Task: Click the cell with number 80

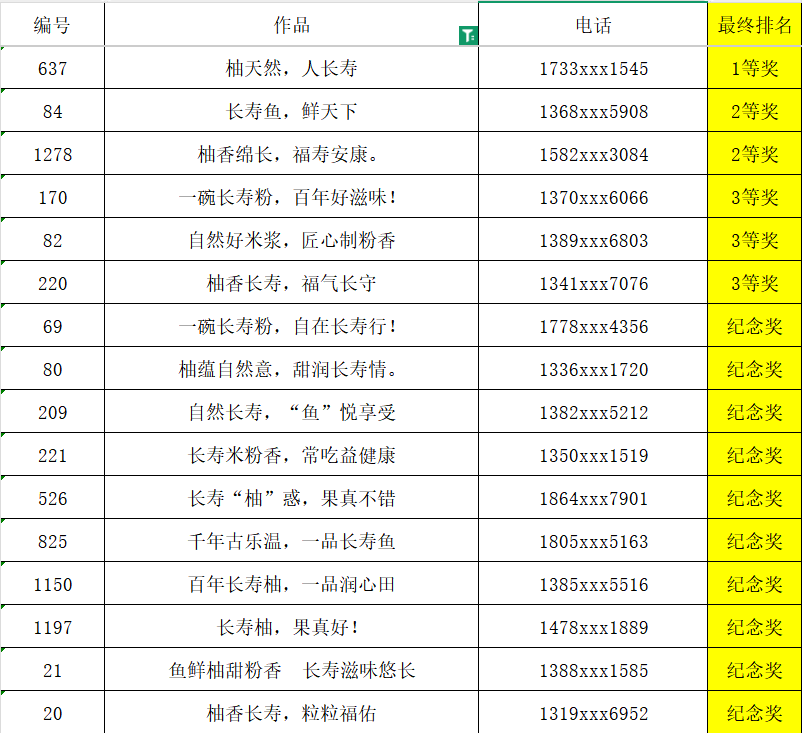Action: point(52,369)
